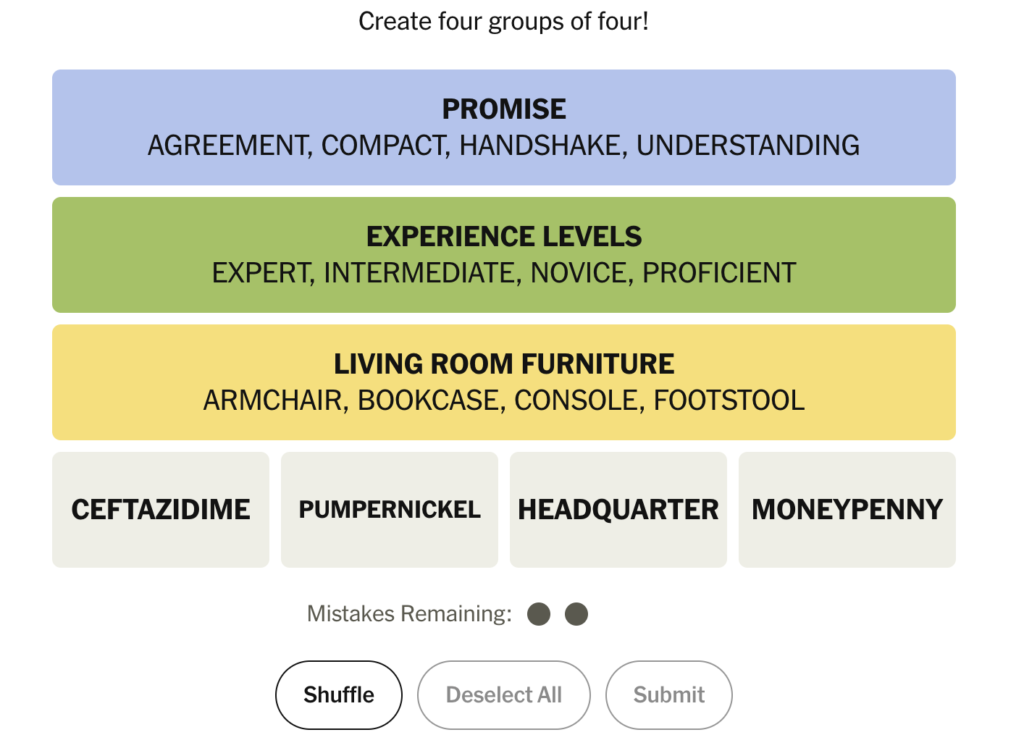
Task: Click the blue solved group's word list
Action: click(504, 145)
